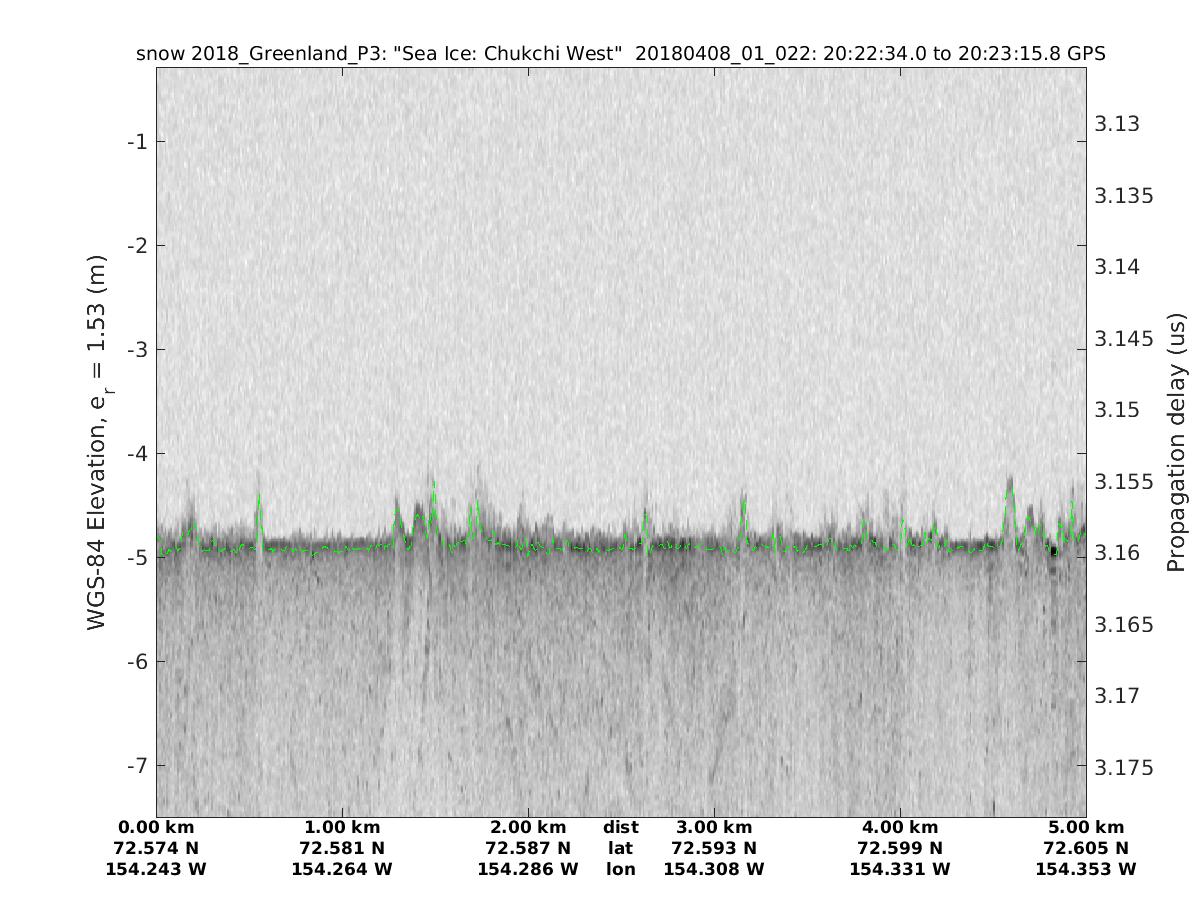Click the 3.175 propagation delay tick
Screen dimensions: 1200x900
(1124, 768)
